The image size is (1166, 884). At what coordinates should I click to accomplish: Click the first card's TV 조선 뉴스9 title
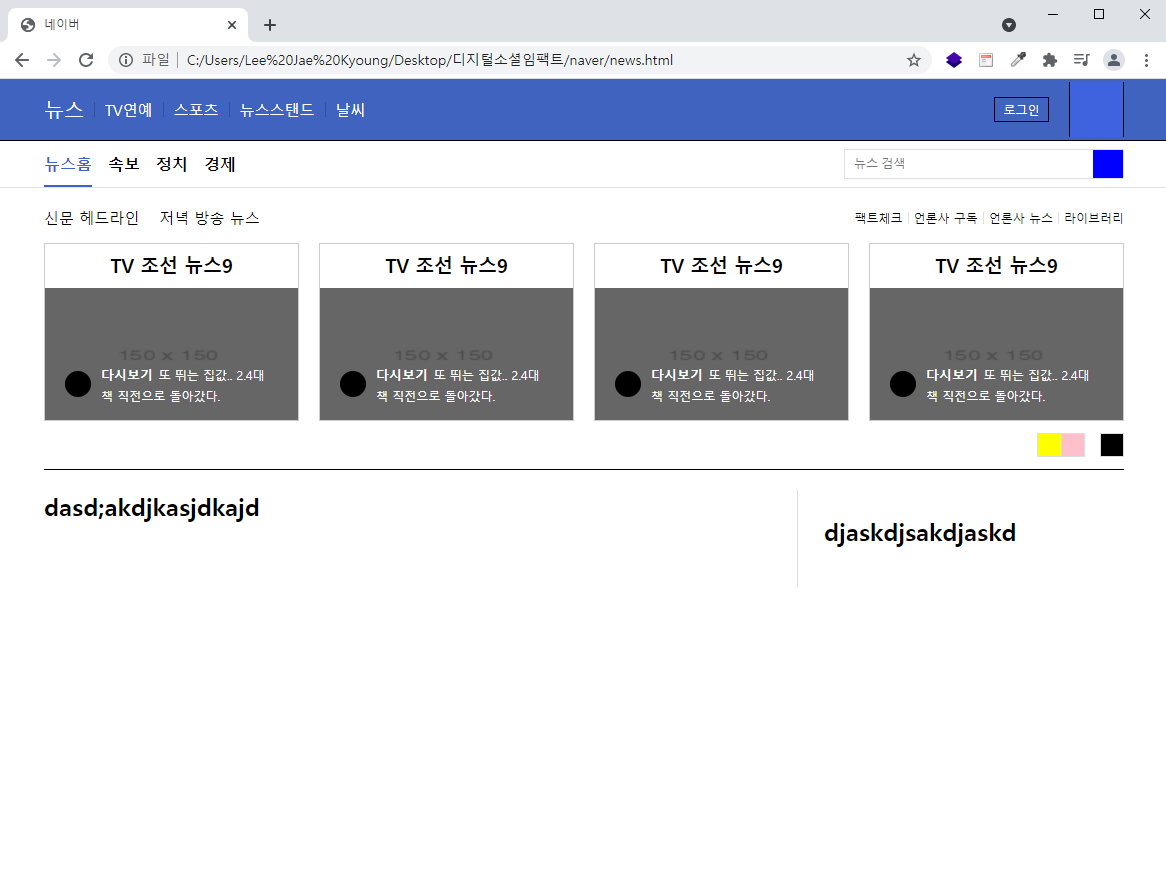[171, 265]
